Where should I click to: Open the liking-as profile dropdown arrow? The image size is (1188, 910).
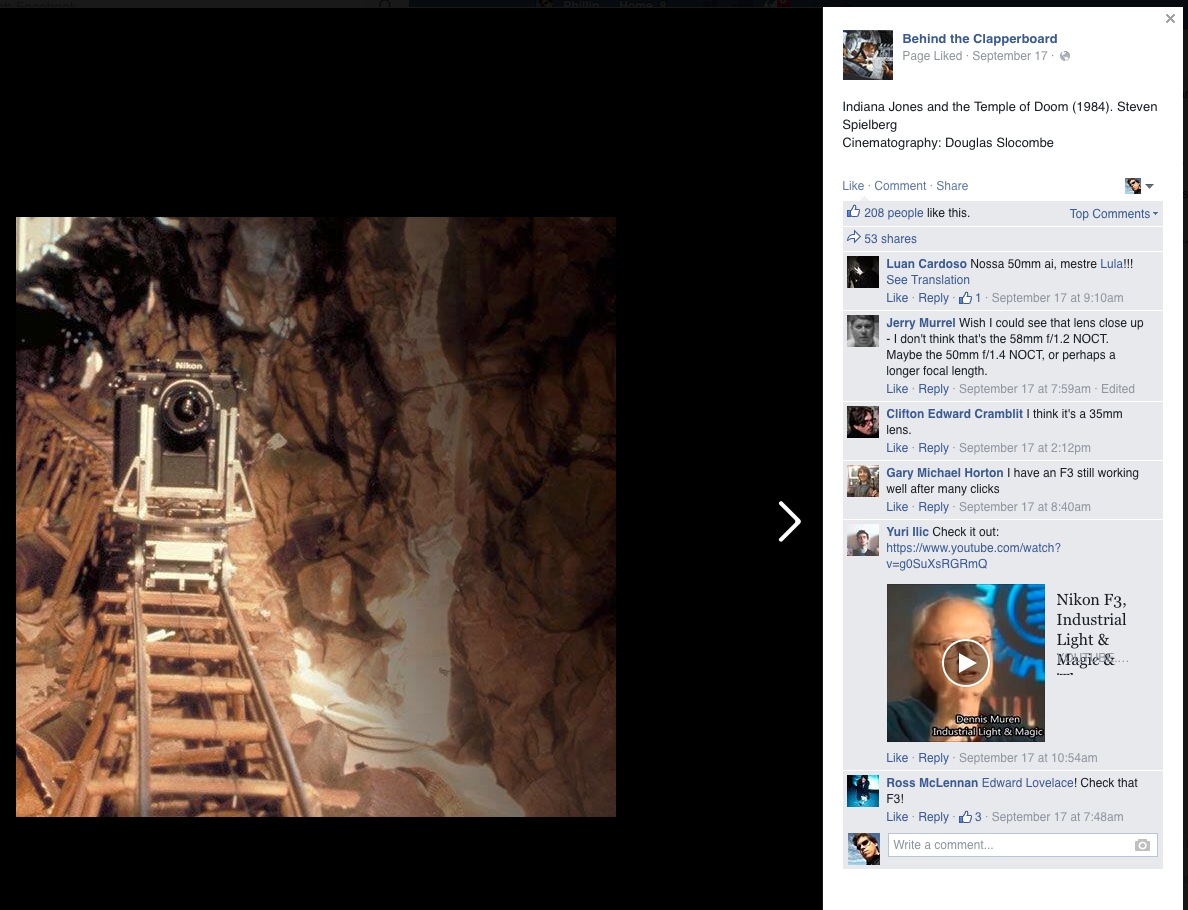pos(1149,186)
